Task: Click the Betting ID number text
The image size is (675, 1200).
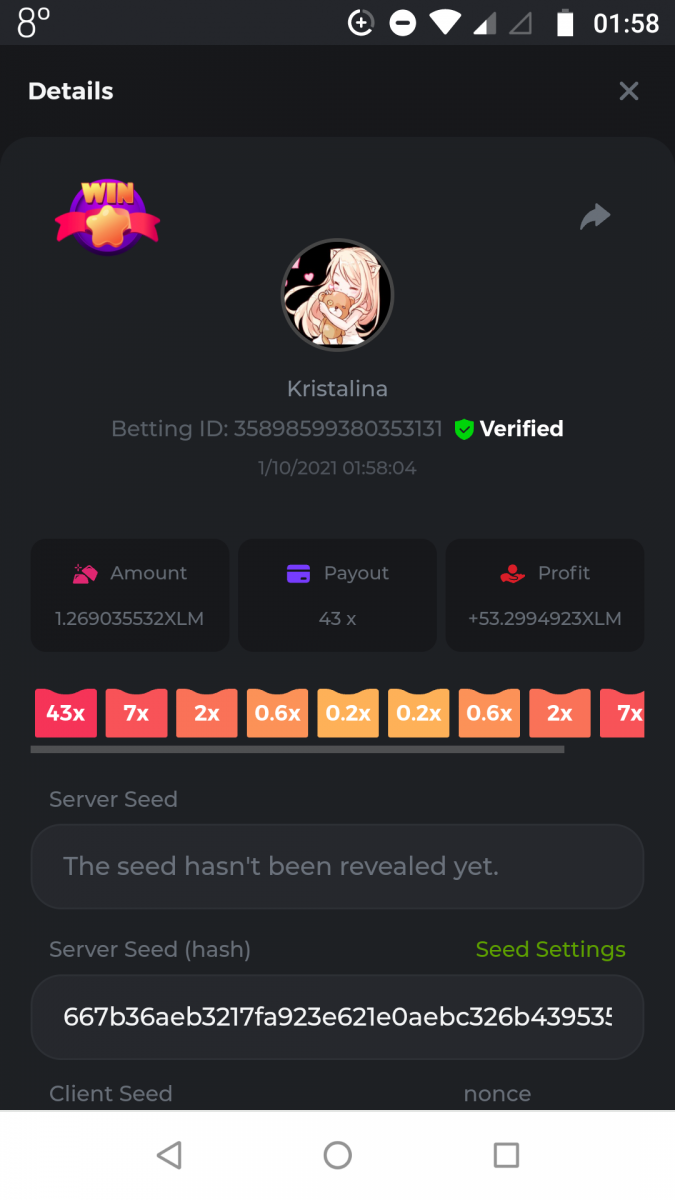Action: pyautogui.click(x=338, y=429)
